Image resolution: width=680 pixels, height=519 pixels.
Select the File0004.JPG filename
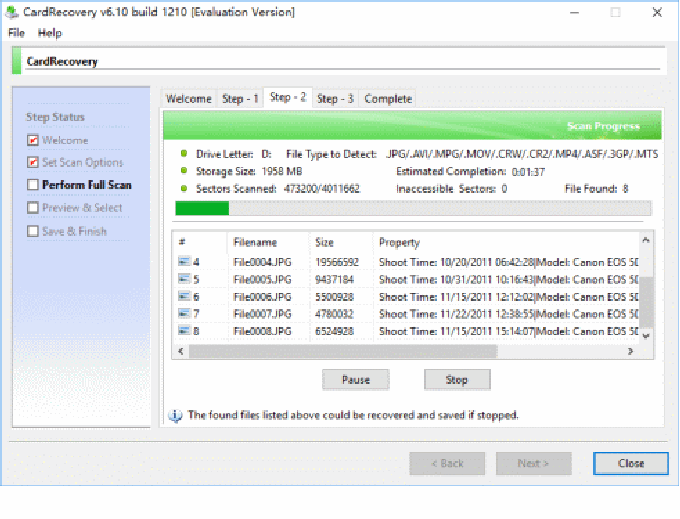coord(262,262)
